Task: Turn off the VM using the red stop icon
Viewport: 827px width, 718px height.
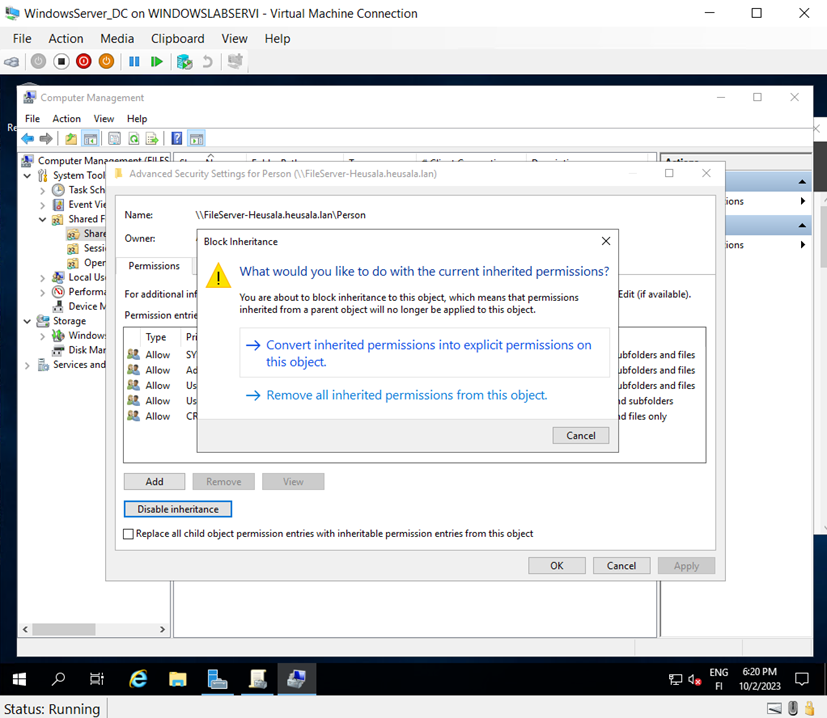Action: [x=83, y=62]
